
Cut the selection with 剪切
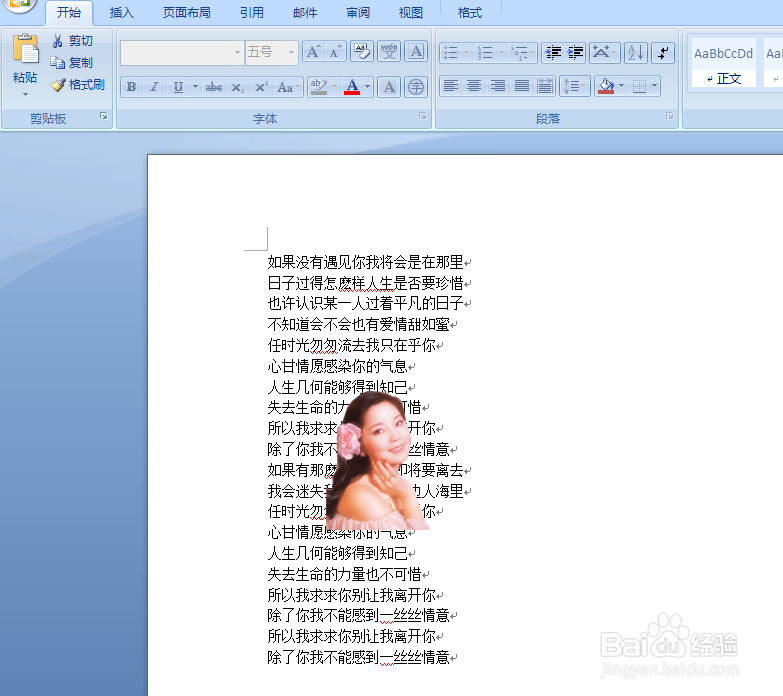tap(73, 41)
